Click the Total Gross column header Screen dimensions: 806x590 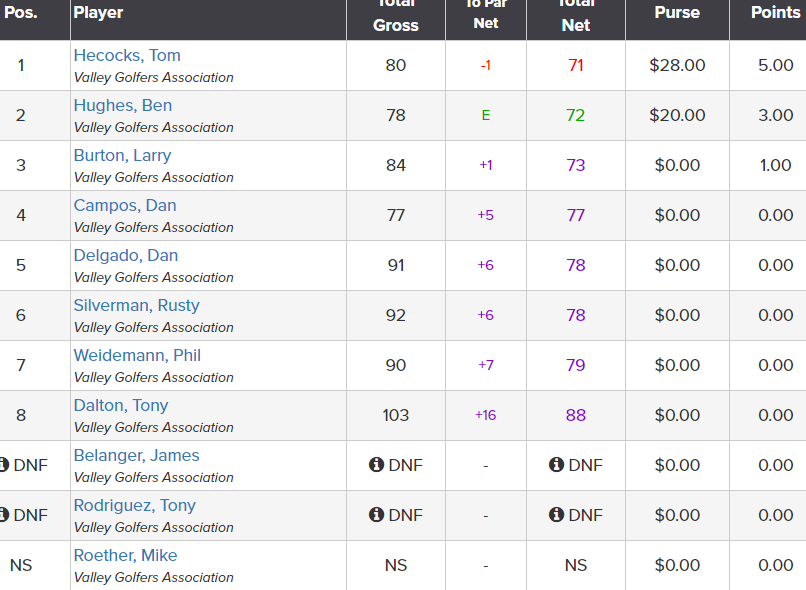(x=396, y=15)
